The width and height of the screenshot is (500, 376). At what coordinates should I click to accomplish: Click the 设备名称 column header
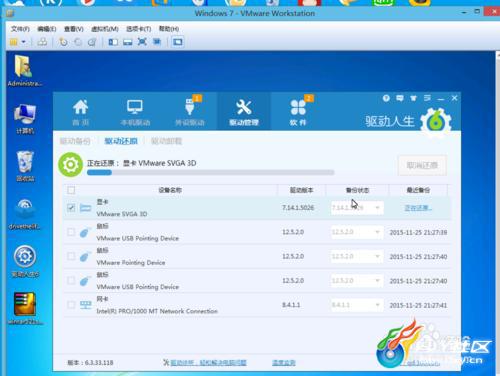pos(170,190)
